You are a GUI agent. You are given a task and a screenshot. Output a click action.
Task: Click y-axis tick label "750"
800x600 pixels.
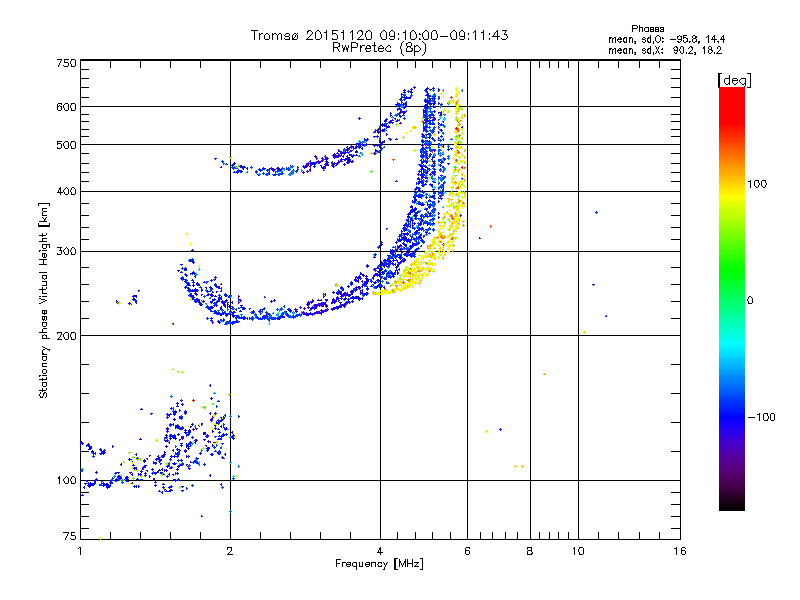tap(66, 63)
